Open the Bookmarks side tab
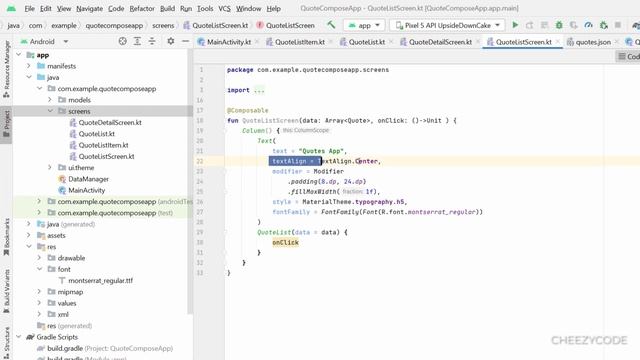Screen dimensions: 640x360 [6, 237]
